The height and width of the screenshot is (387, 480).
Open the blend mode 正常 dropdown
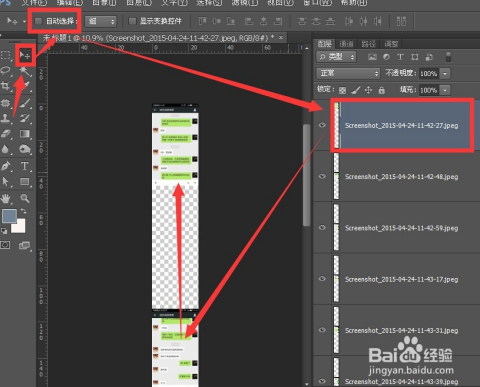click(348, 73)
